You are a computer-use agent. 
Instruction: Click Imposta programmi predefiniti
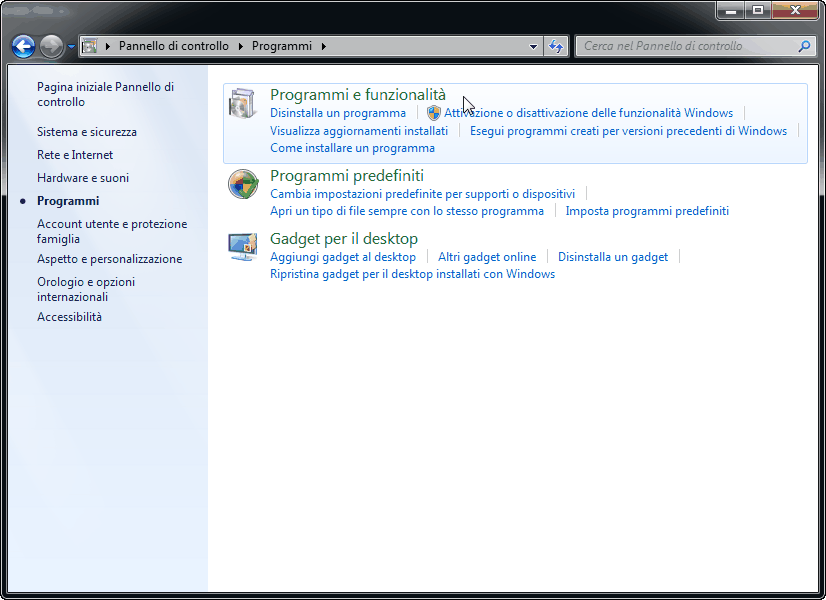647,211
